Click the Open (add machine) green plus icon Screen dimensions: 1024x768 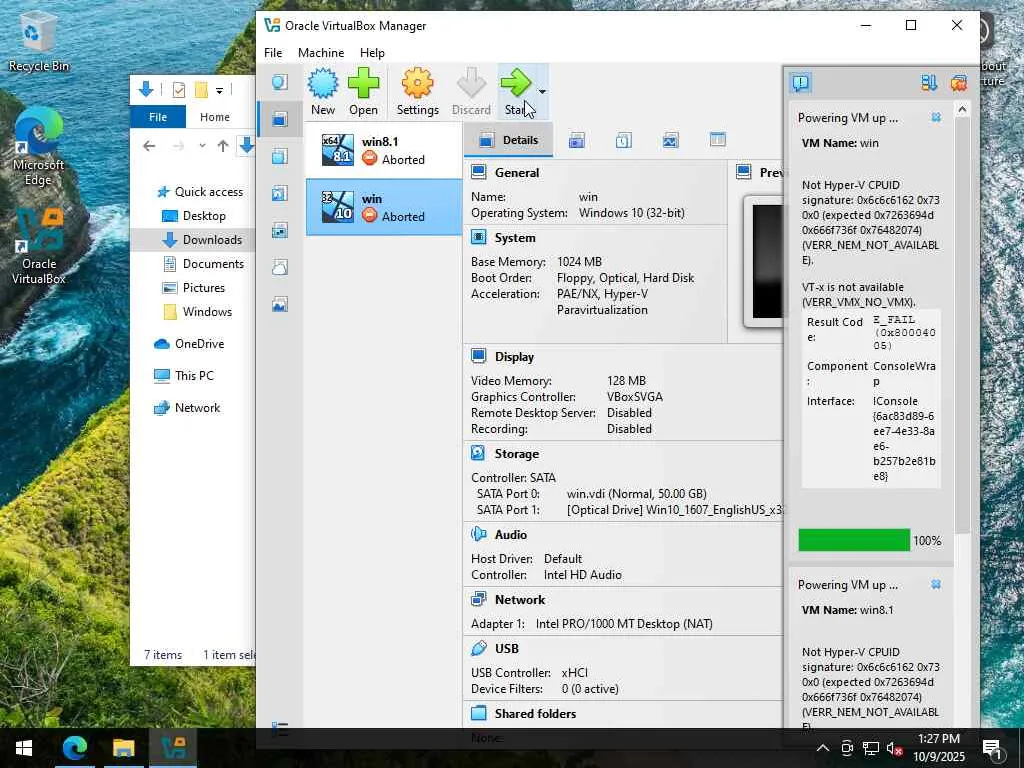[363, 84]
